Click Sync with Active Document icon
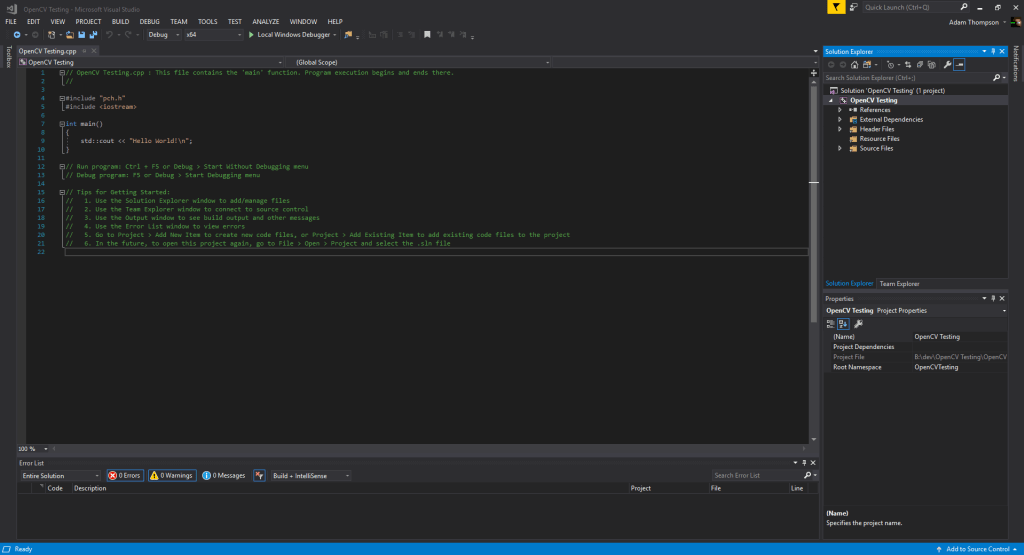The height and width of the screenshot is (555, 1024). point(908,65)
